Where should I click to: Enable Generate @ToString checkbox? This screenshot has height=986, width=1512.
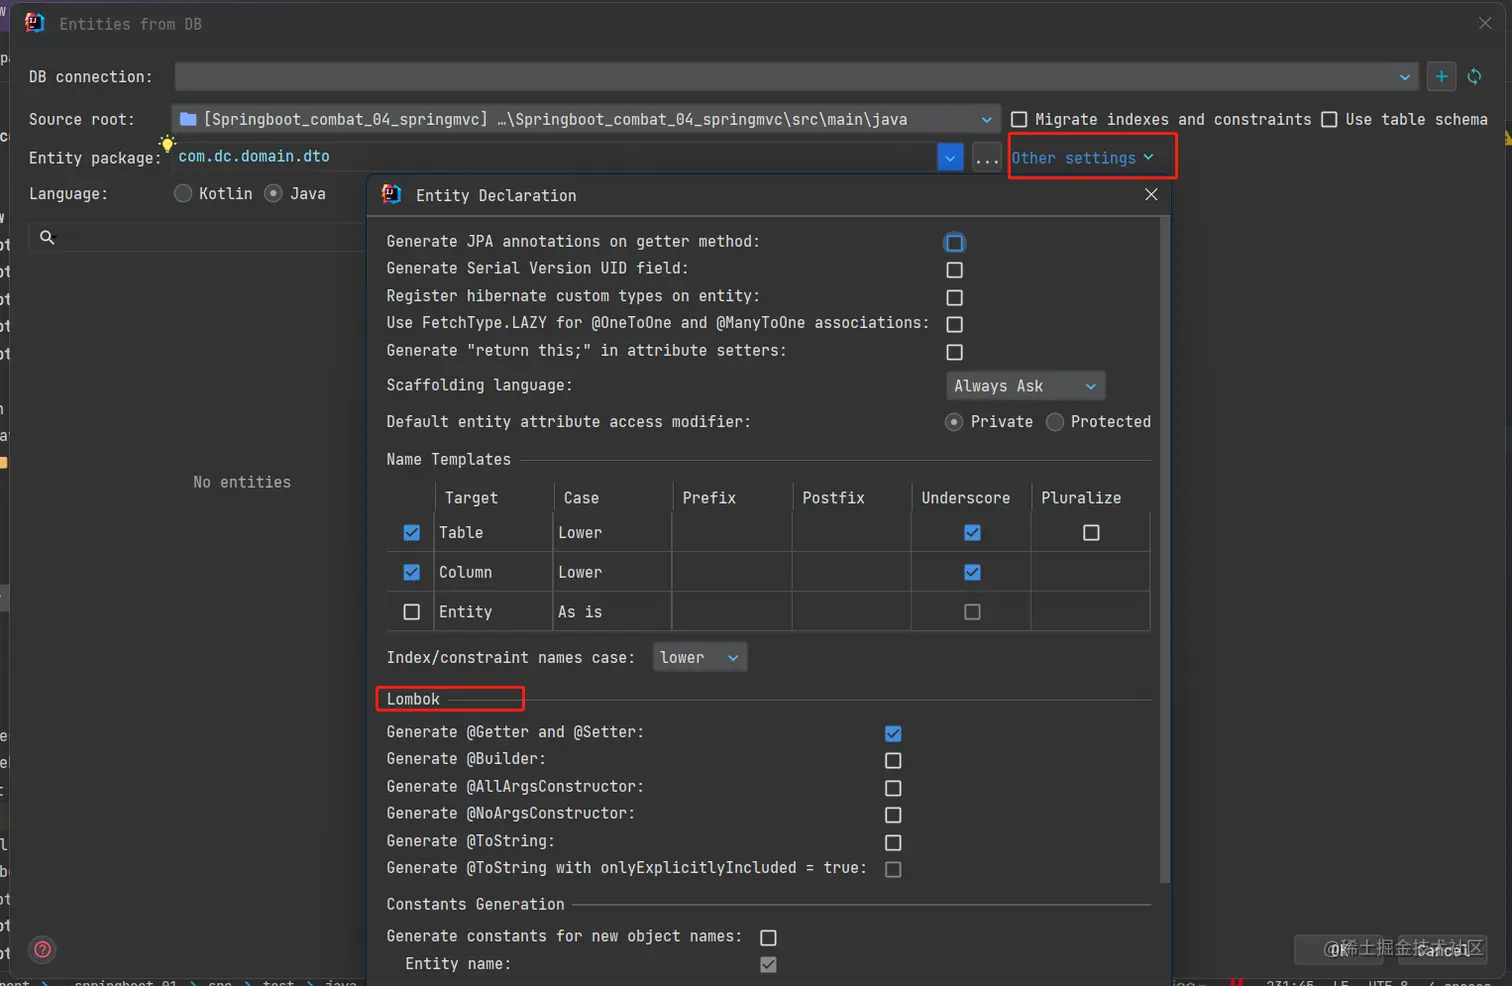[893, 843]
